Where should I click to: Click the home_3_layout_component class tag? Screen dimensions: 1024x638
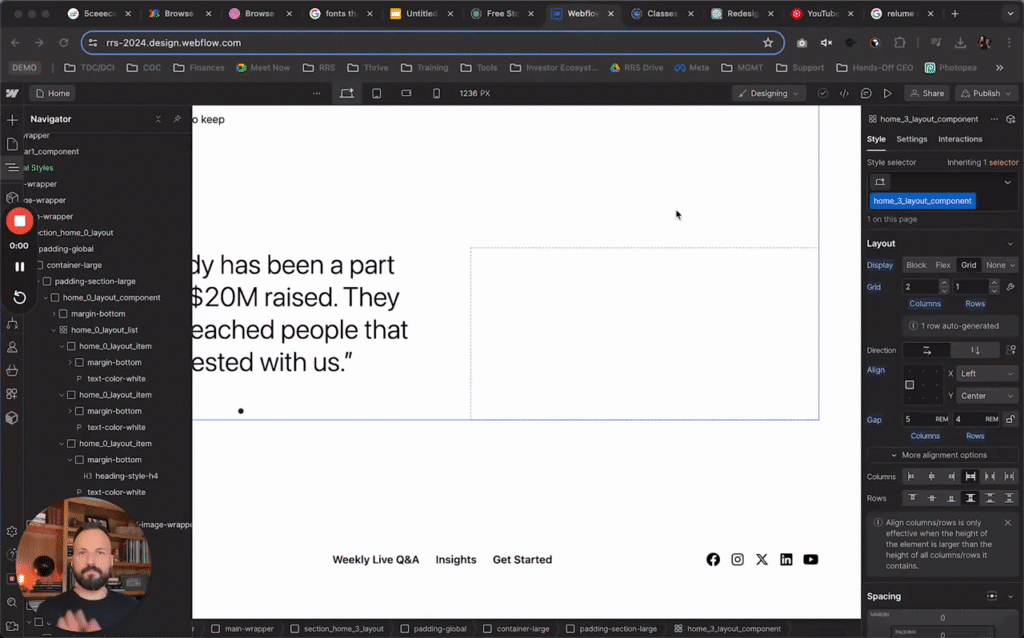click(921, 201)
